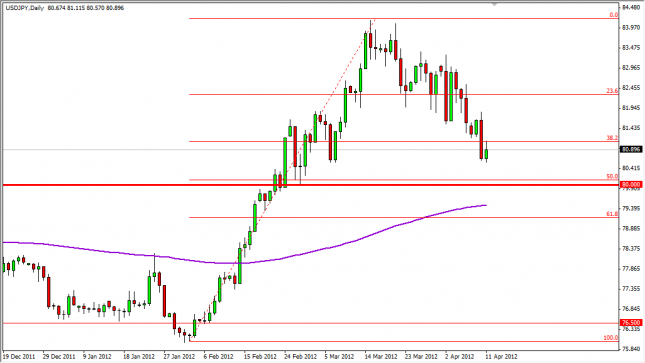Click the 82.455 price axis value
Viewport: 645px width, 363px height.
631,88
